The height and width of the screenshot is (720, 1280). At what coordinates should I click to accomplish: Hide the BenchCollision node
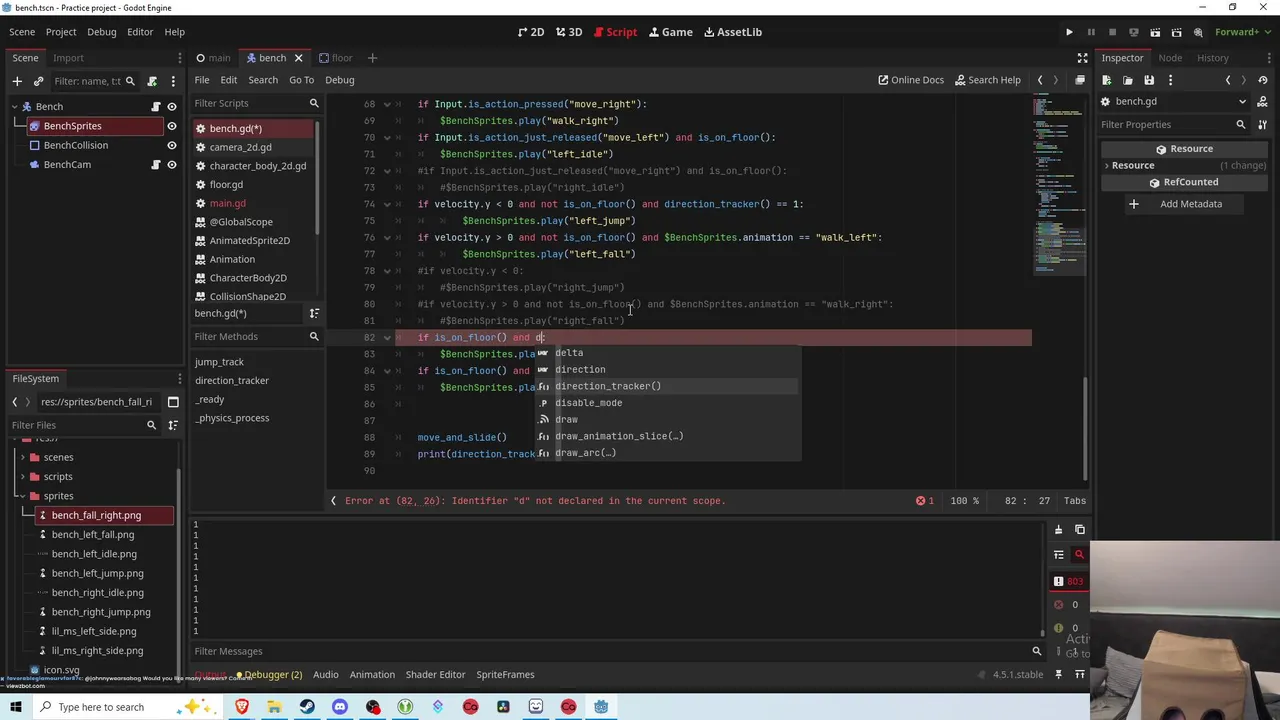[172, 145]
